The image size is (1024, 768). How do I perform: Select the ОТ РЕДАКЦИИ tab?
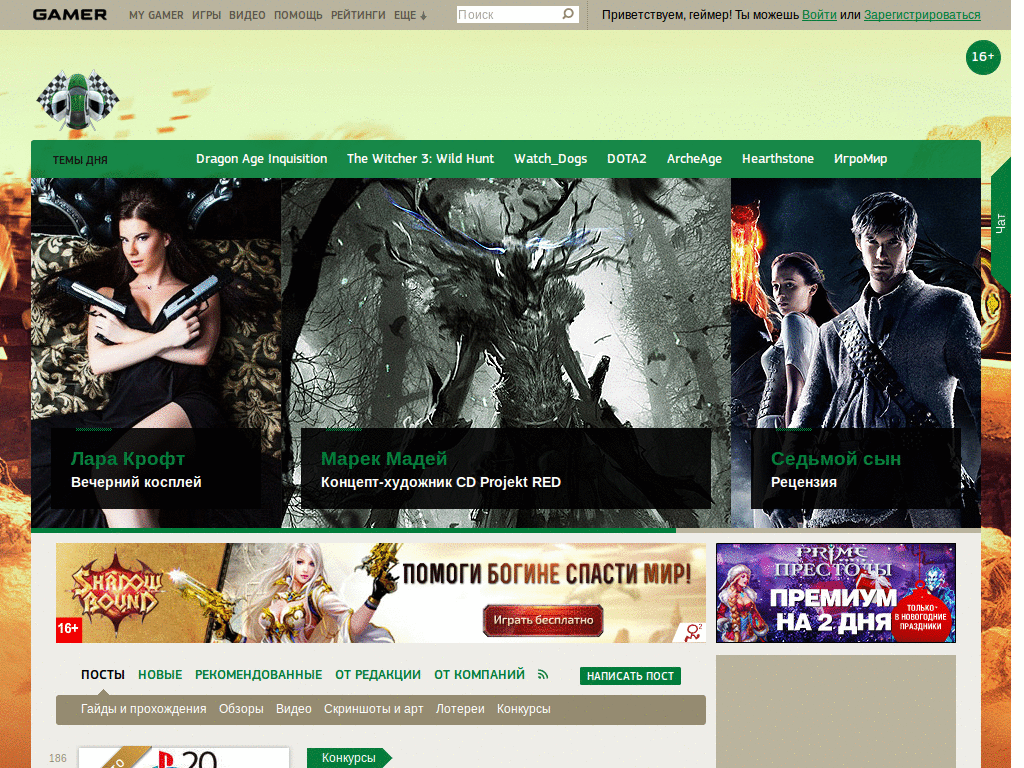coord(377,675)
